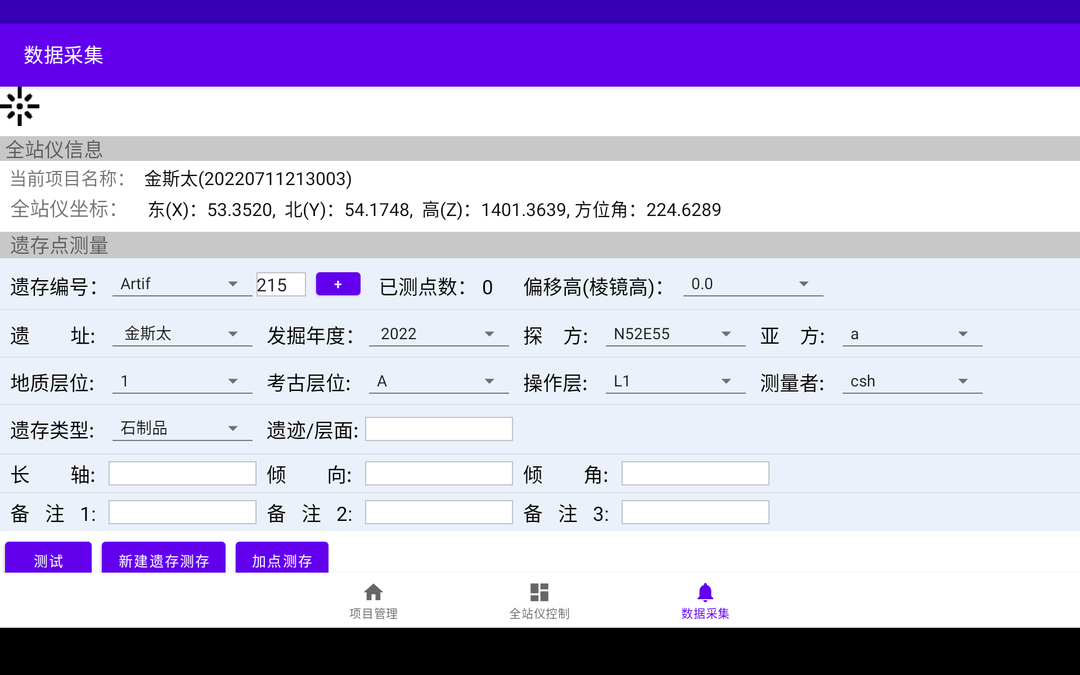Click the 当前项目名称 label
Screen dimensions: 1080x675
coord(67,178)
